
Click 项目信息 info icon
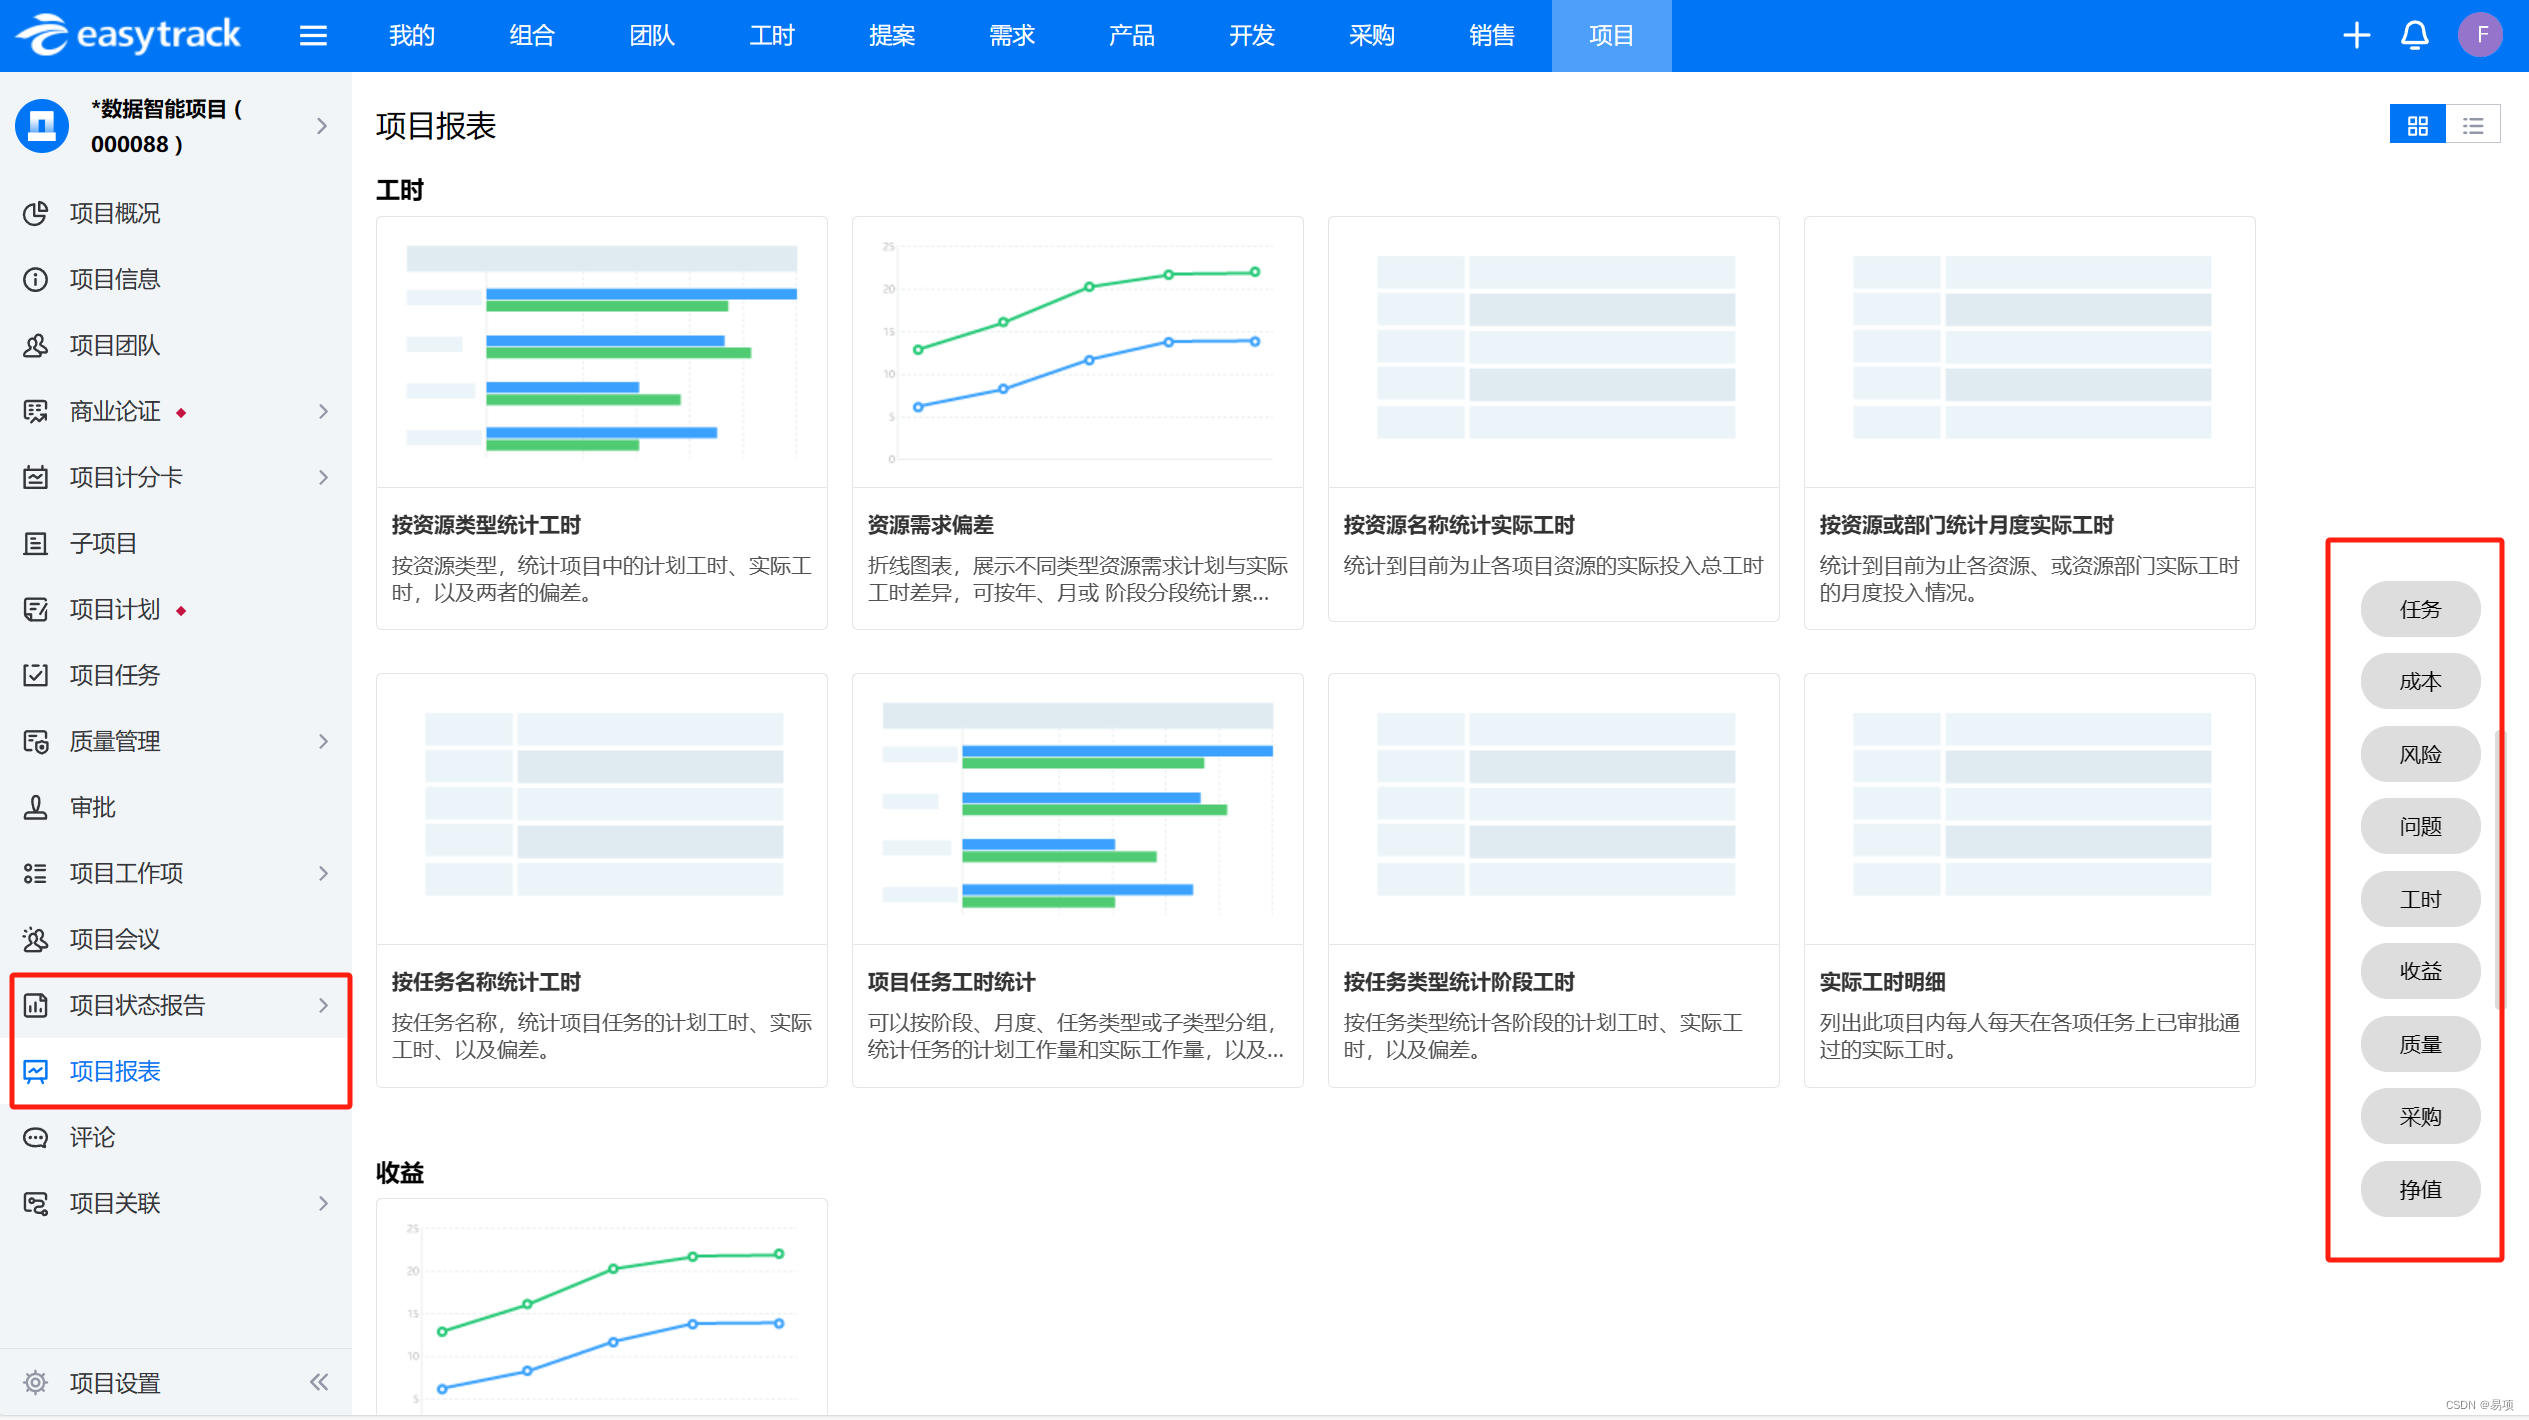pyautogui.click(x=36, y=279)
